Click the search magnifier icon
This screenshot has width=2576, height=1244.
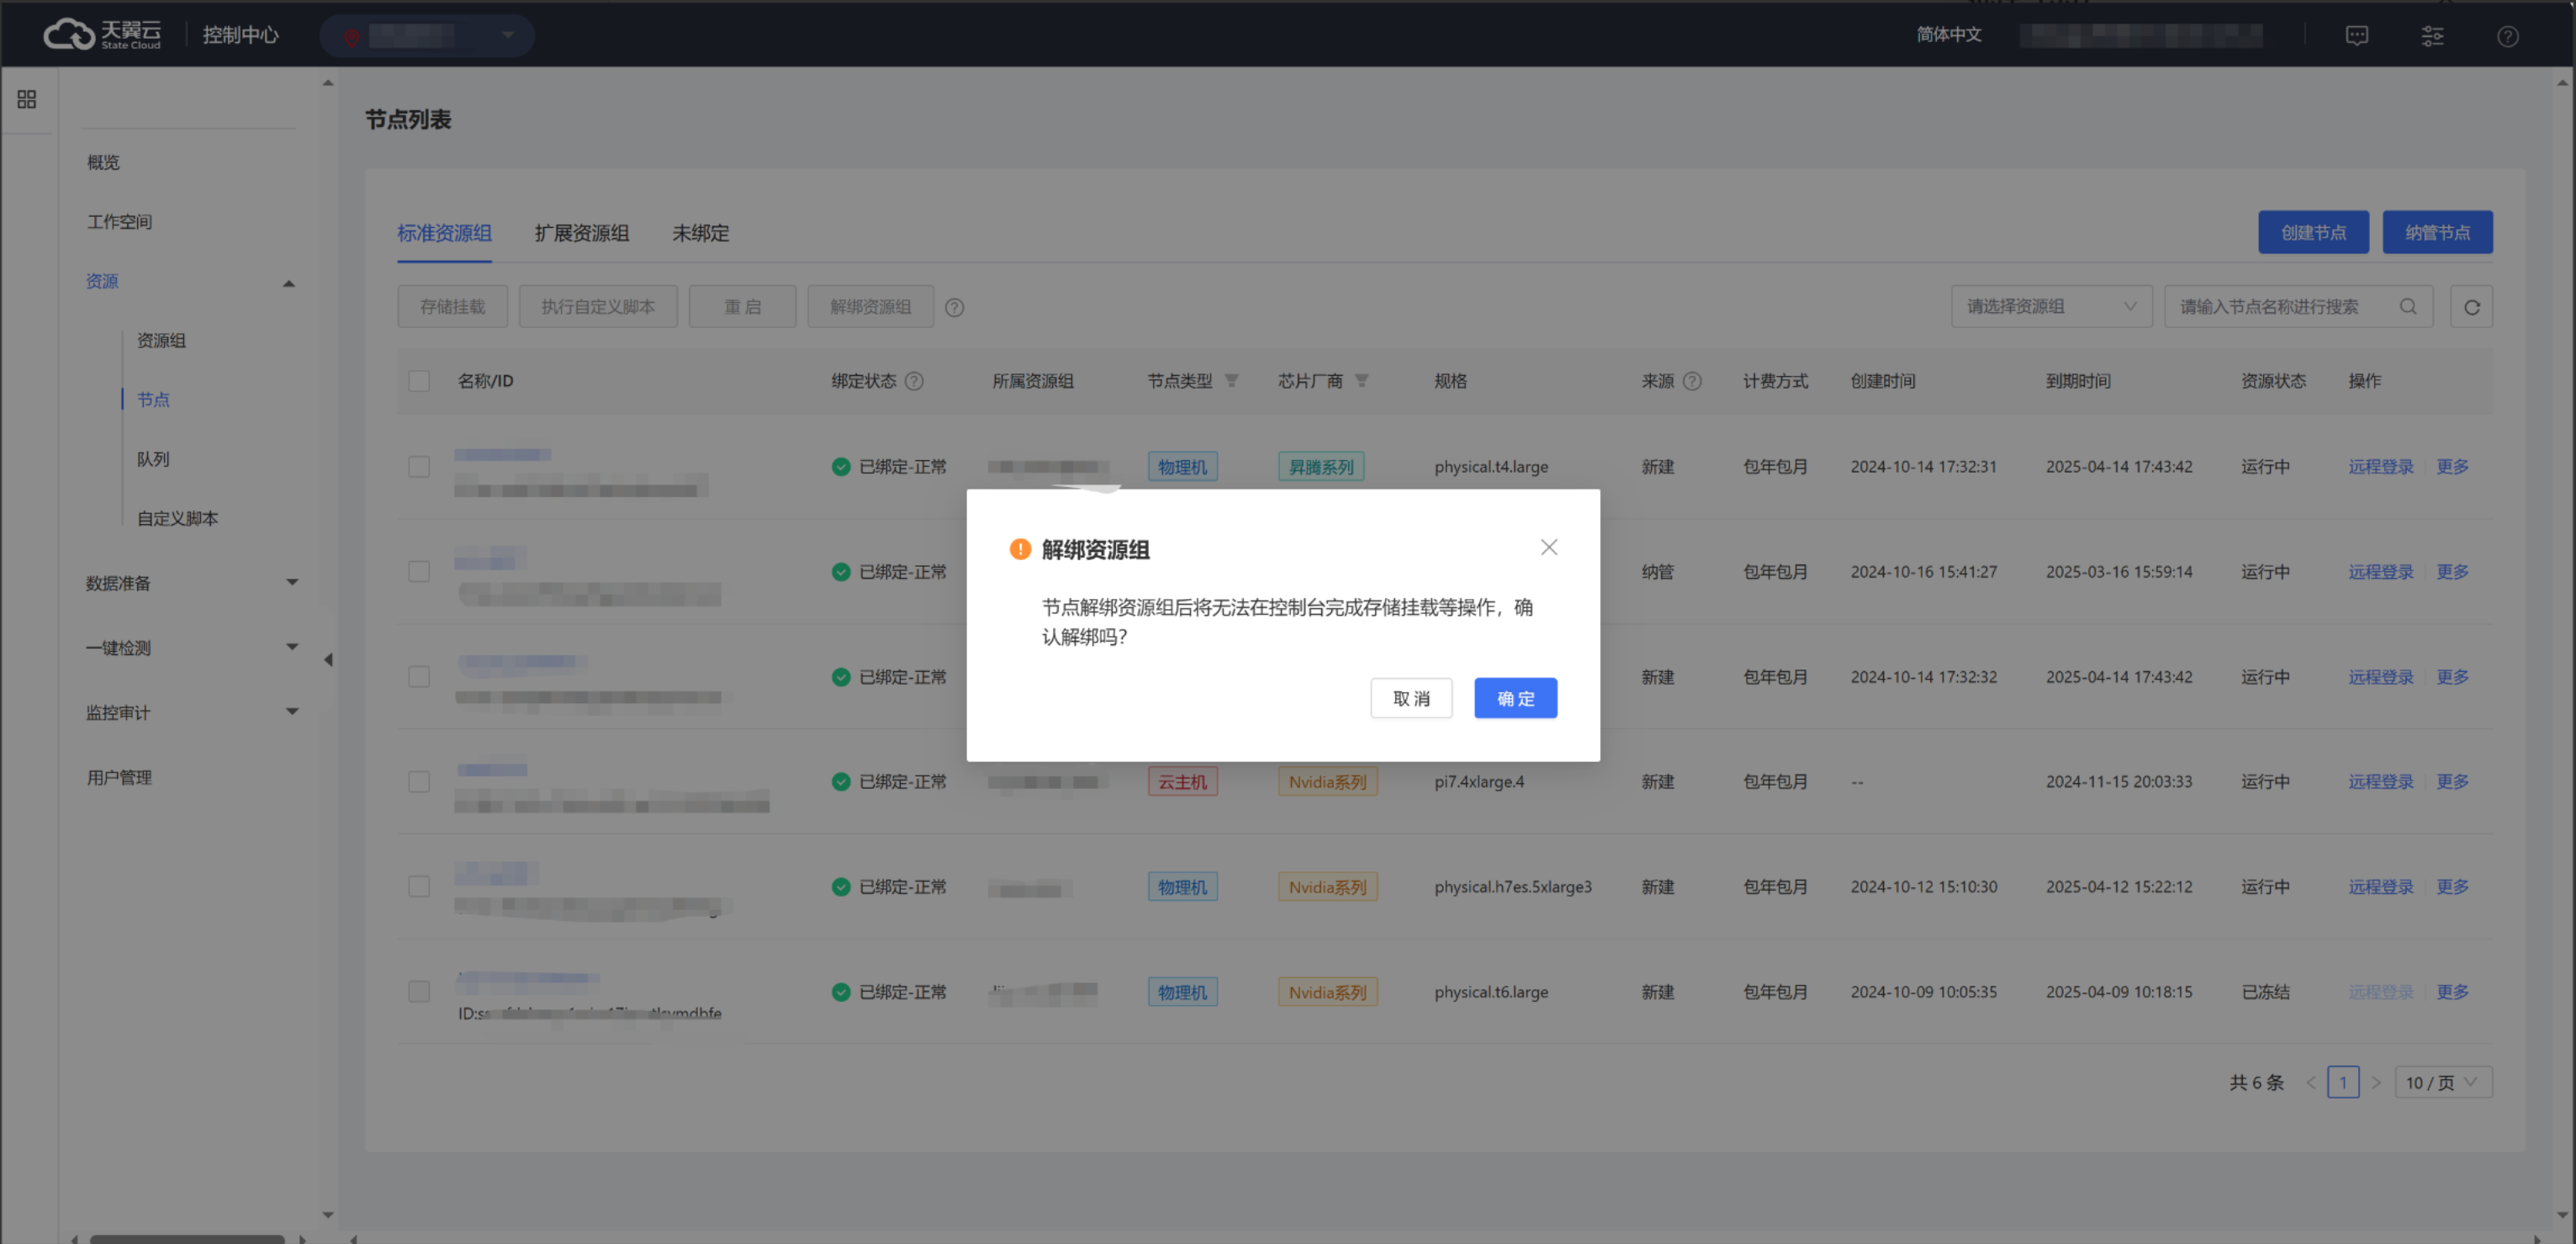(x=2408, y=306)
